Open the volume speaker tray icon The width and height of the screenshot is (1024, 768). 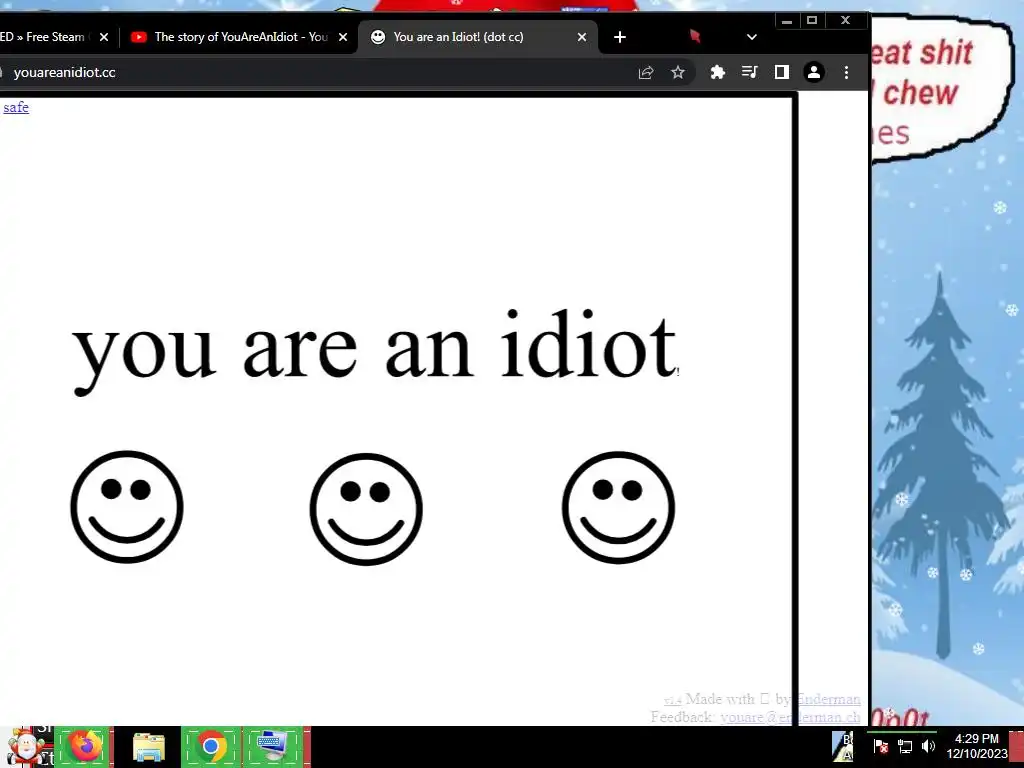(928, 746)
